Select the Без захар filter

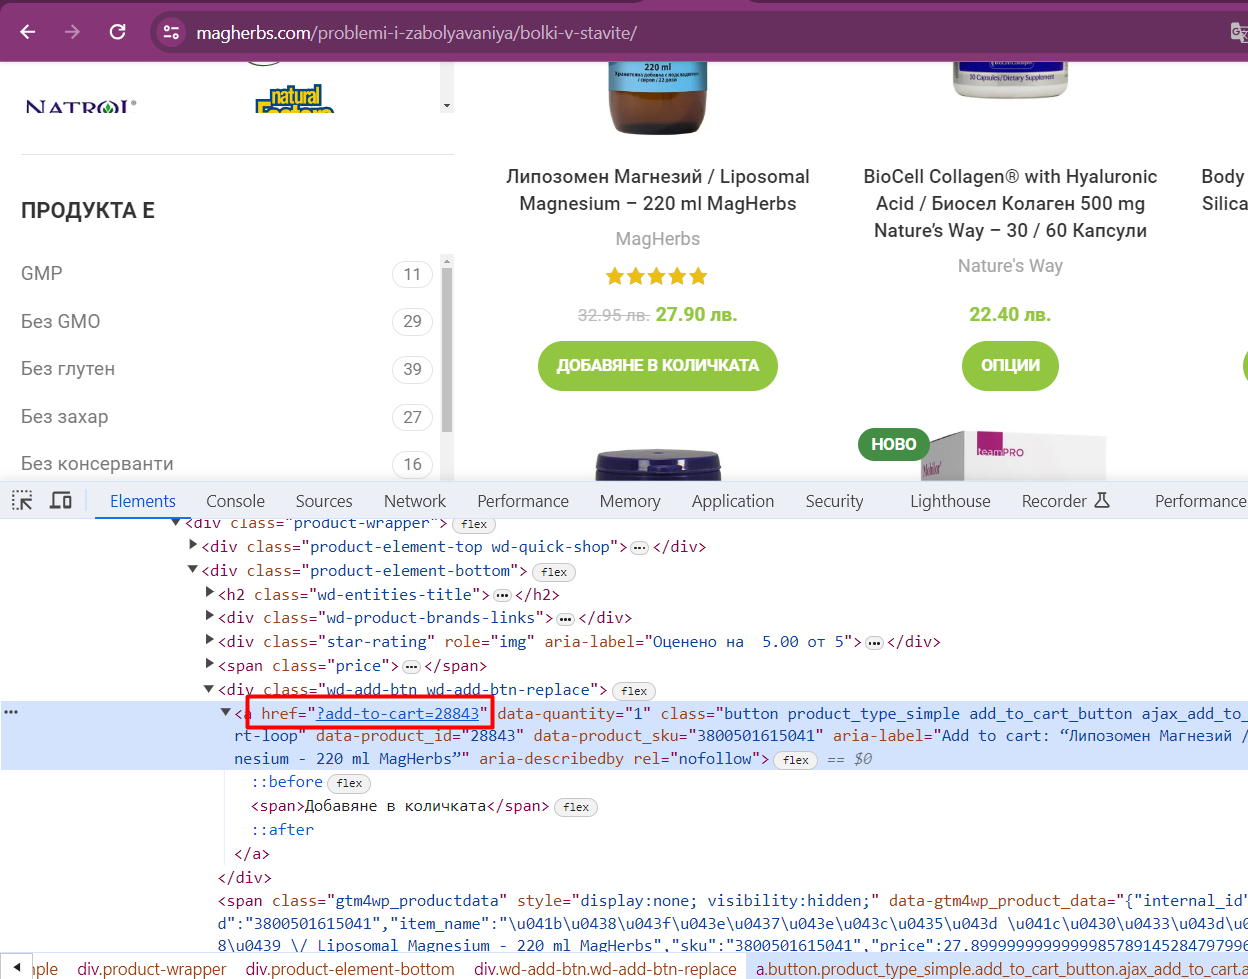(x=65, y=417)
